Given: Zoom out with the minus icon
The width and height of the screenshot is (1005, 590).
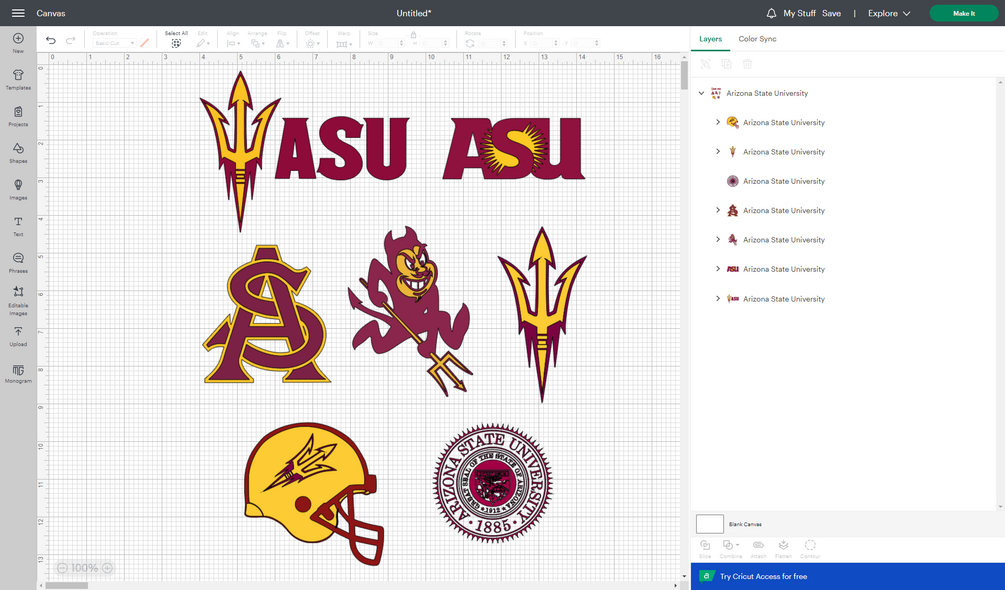Looking at the screenshot, I should [62, 568].
